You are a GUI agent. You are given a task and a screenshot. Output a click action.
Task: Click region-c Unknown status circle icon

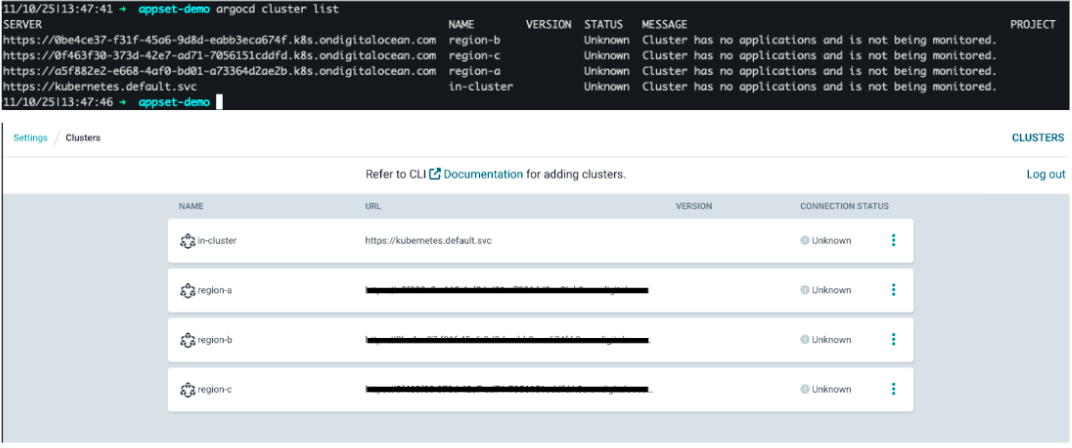coord(805,389)
